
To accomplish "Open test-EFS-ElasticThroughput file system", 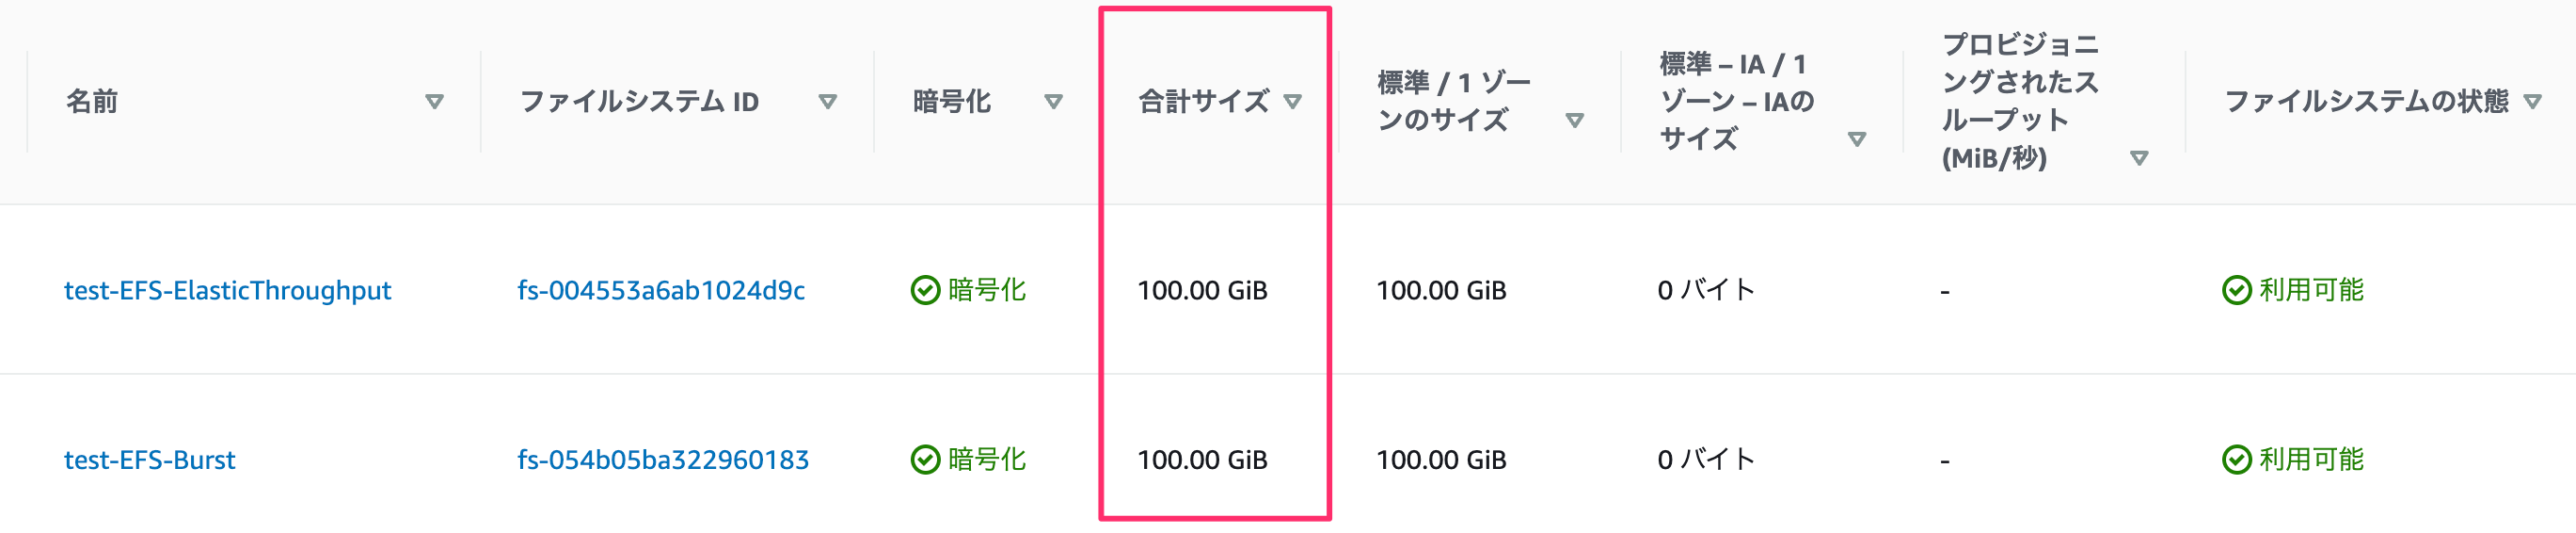I will tap(228, 290).
